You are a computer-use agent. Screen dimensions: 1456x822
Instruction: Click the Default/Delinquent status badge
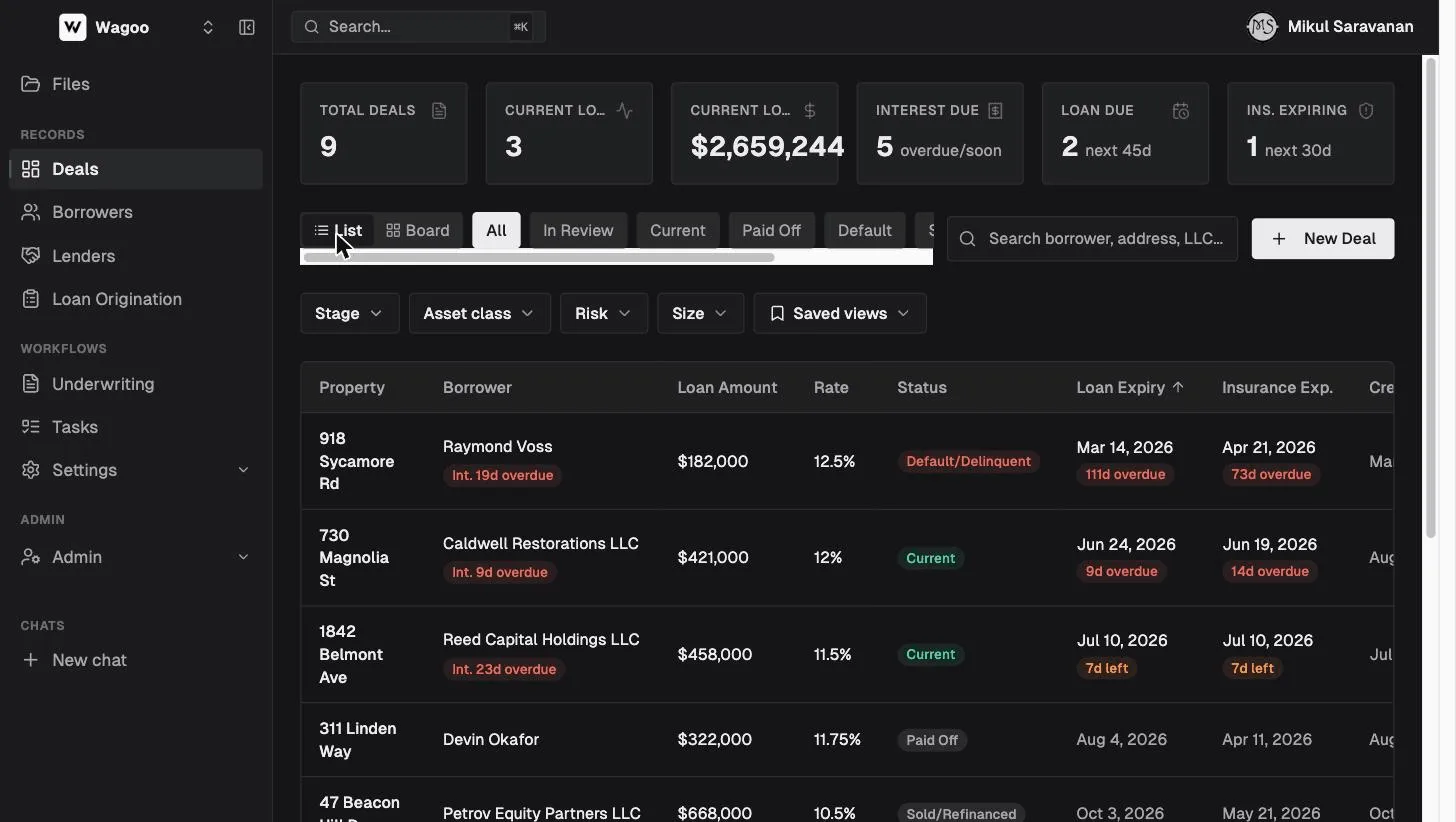pos(968,462)
